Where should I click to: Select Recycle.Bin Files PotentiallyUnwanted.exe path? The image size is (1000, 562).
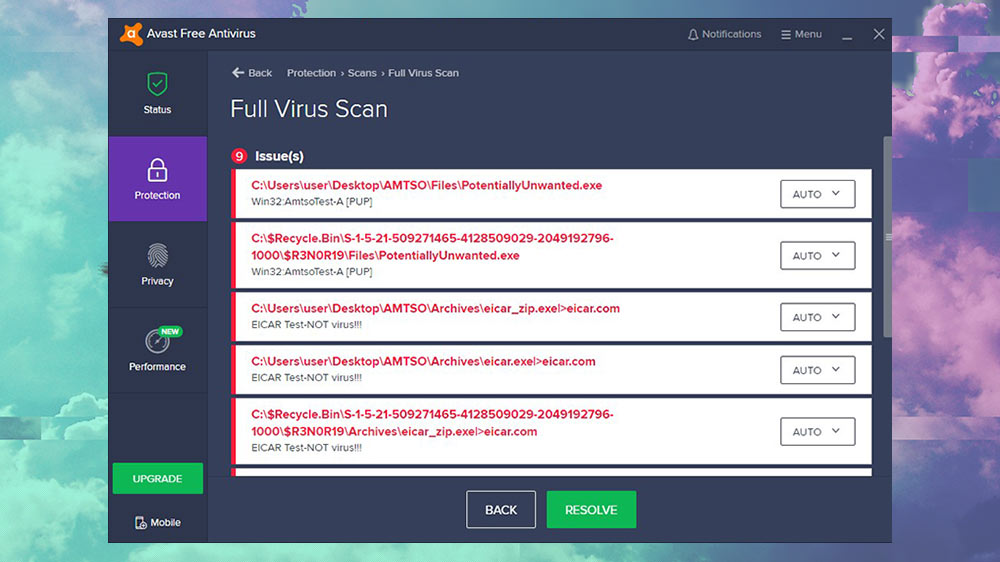[432, 247]
